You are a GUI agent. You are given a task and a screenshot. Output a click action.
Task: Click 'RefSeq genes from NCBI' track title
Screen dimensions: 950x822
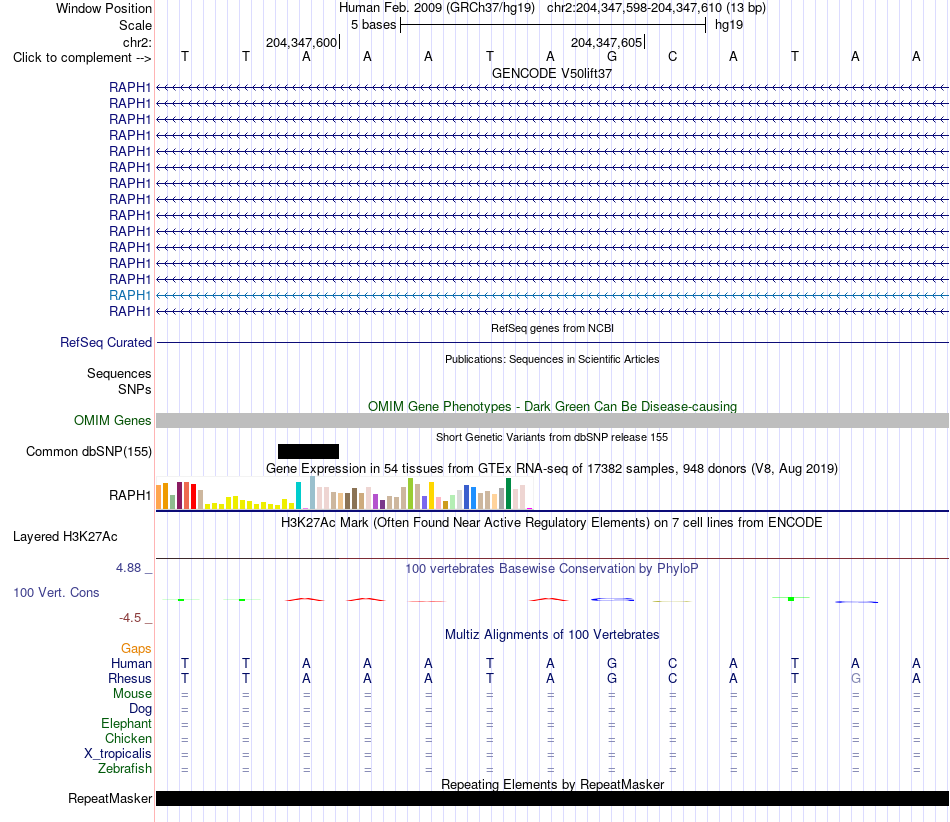tap(552, 328)
